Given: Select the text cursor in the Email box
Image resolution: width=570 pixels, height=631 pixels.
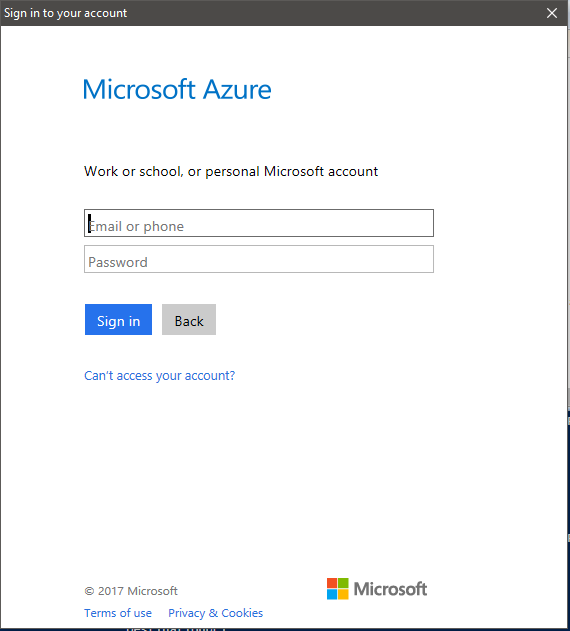Looking at the screenshot, I should point(89,223).
